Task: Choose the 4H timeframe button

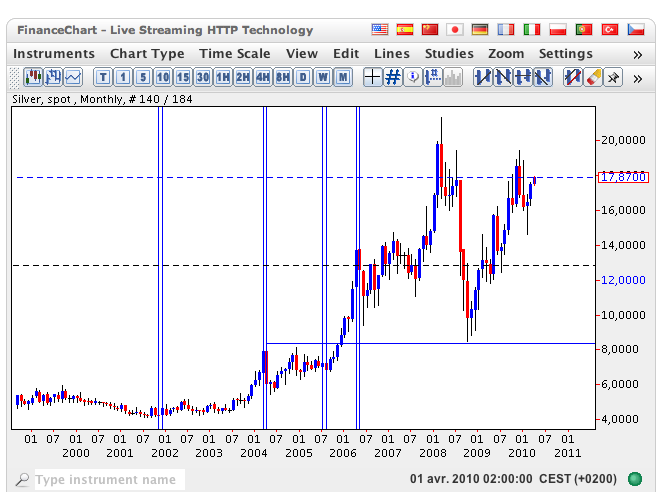Action: [263, 75]
